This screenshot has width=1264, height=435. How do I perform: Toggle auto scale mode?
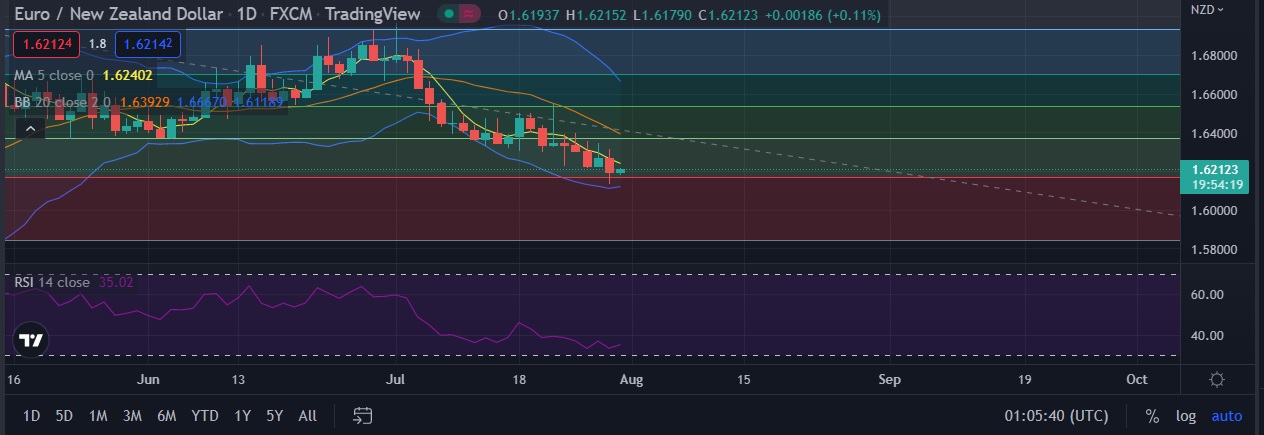pyautogui.click(x=1227, y=415)
